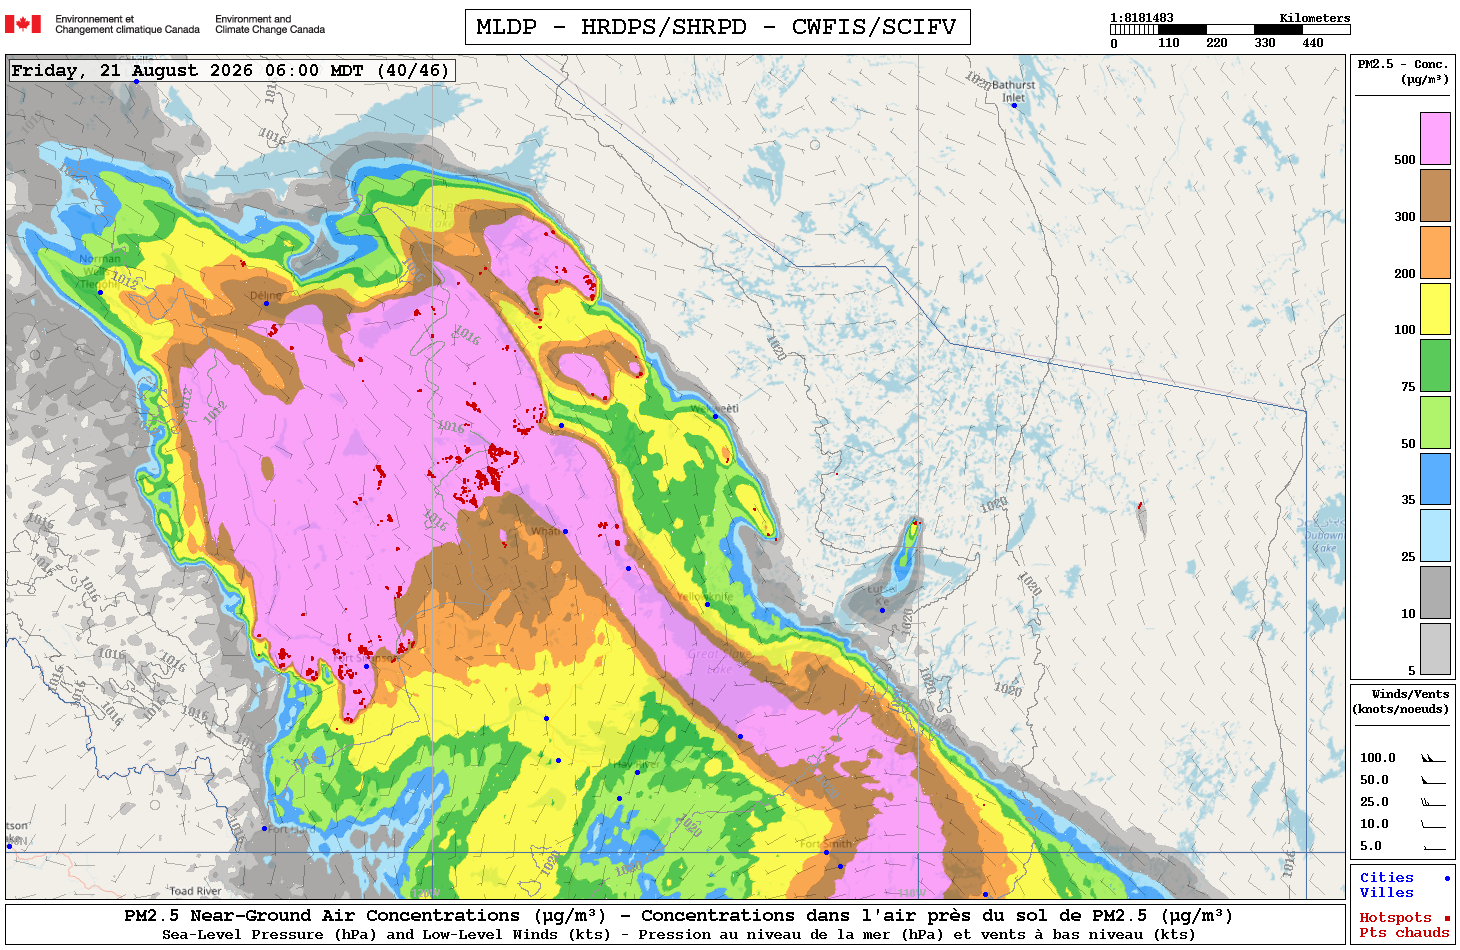Click the Canadian flag logo
1460x950 pixels.
tap(23, 24)
